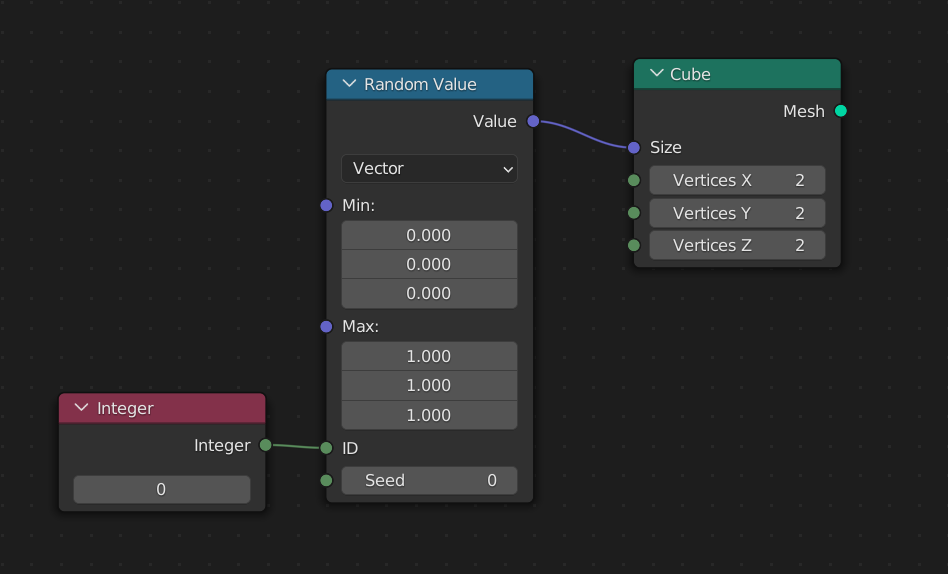Click the Seed value field
948x574 pixels.
429,480
